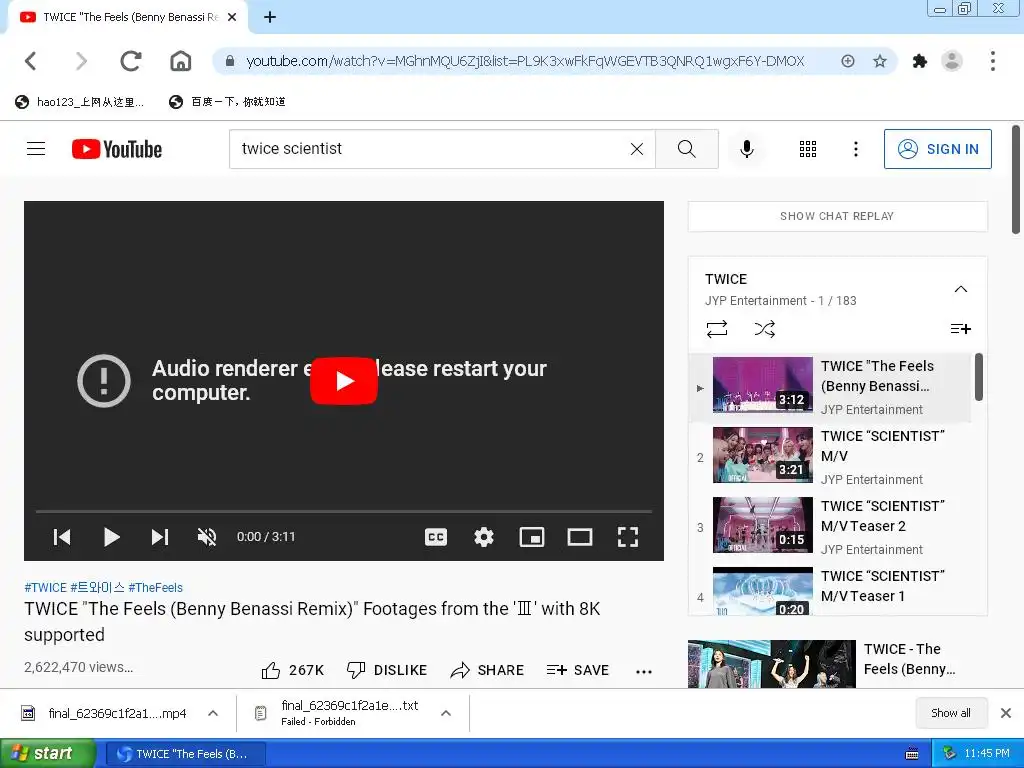Open the browser home page
This screenshot has height=768, width=1024.
point(180,61)
